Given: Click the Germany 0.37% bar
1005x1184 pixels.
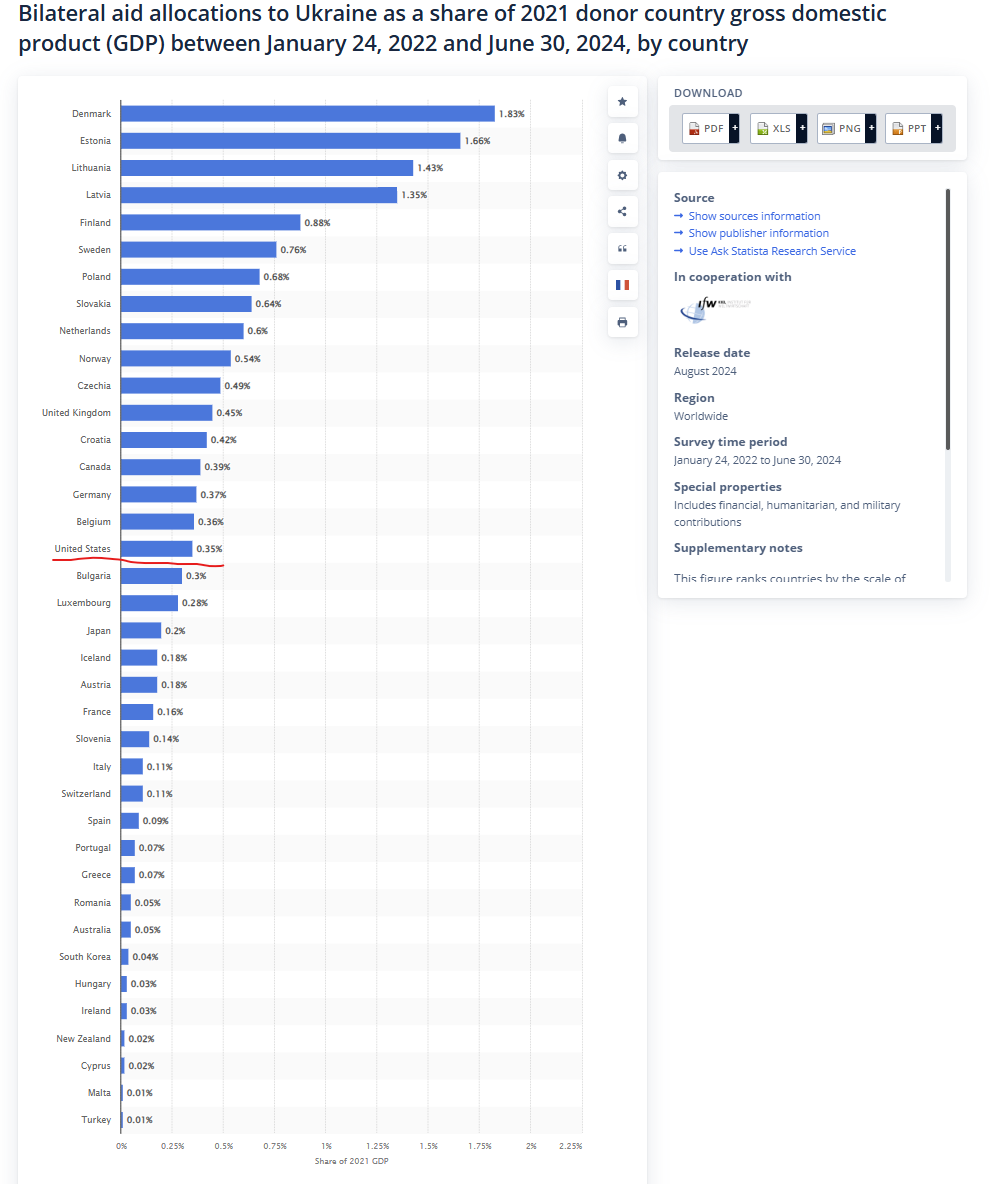Looking at the screenshot, I should (159, 494).
